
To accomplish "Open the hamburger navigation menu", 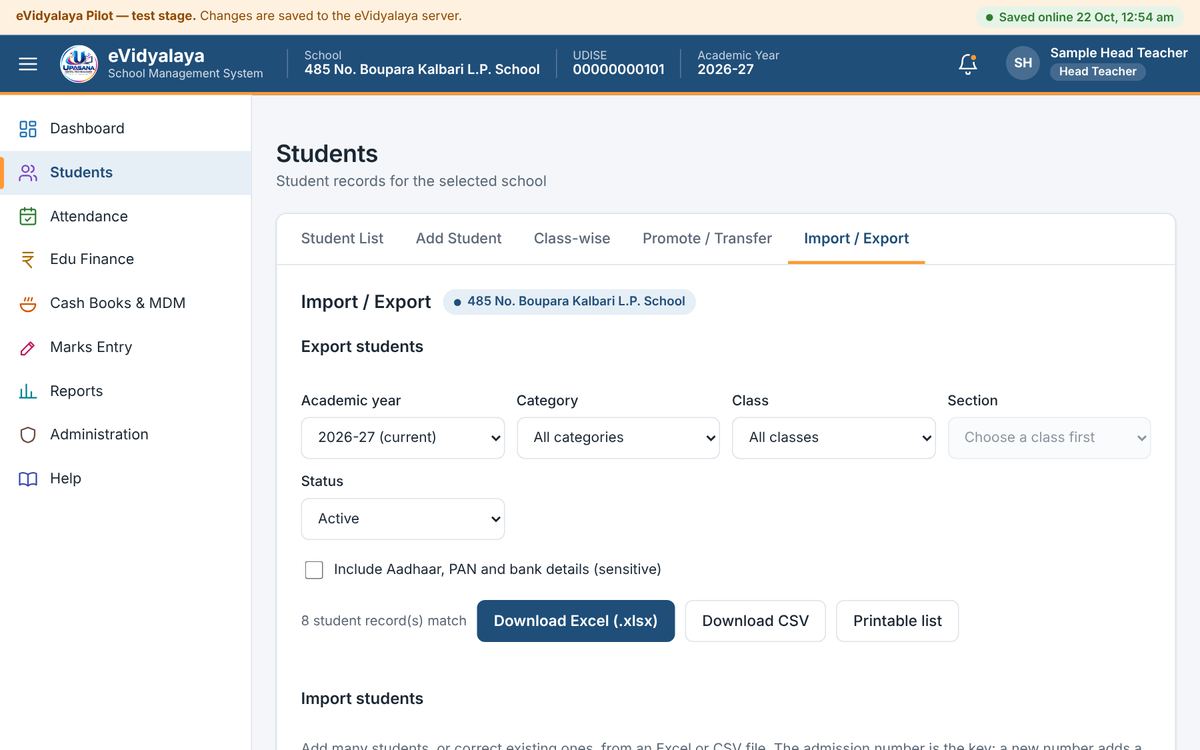I will tap(28, 64).
